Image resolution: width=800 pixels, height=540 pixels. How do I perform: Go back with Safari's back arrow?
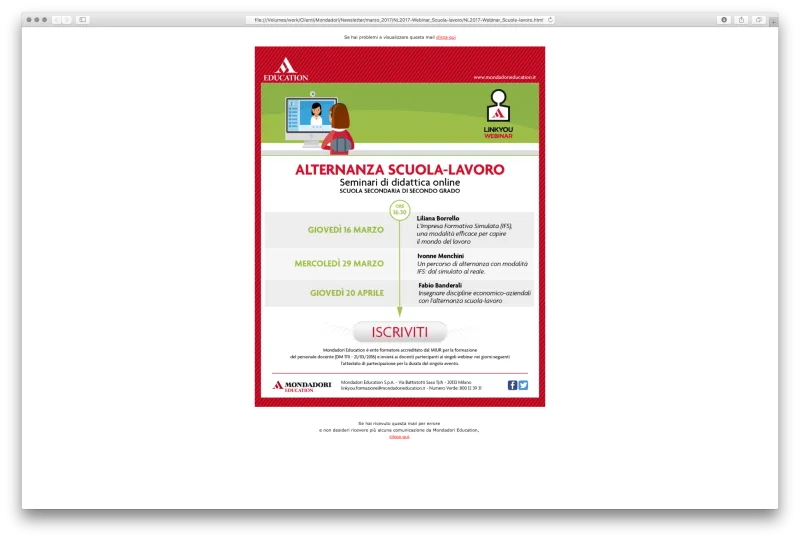[57, 20]
